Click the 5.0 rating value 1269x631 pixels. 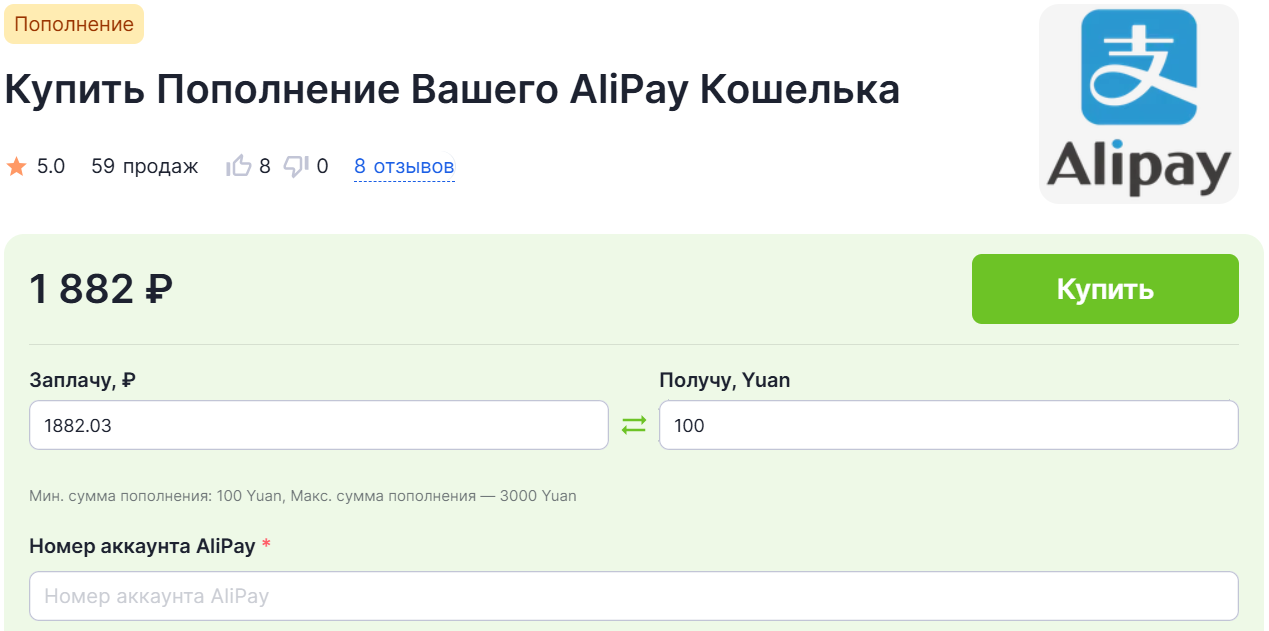[x=51, y=166]
